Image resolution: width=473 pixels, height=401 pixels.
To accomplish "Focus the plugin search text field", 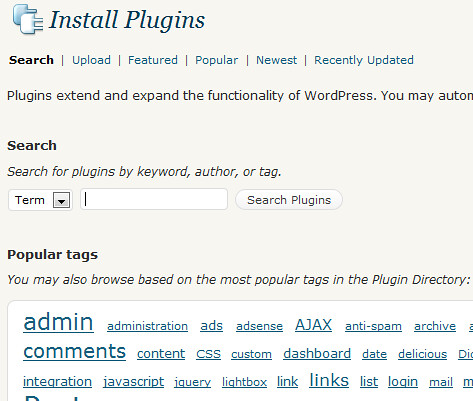I will [154, 199].
